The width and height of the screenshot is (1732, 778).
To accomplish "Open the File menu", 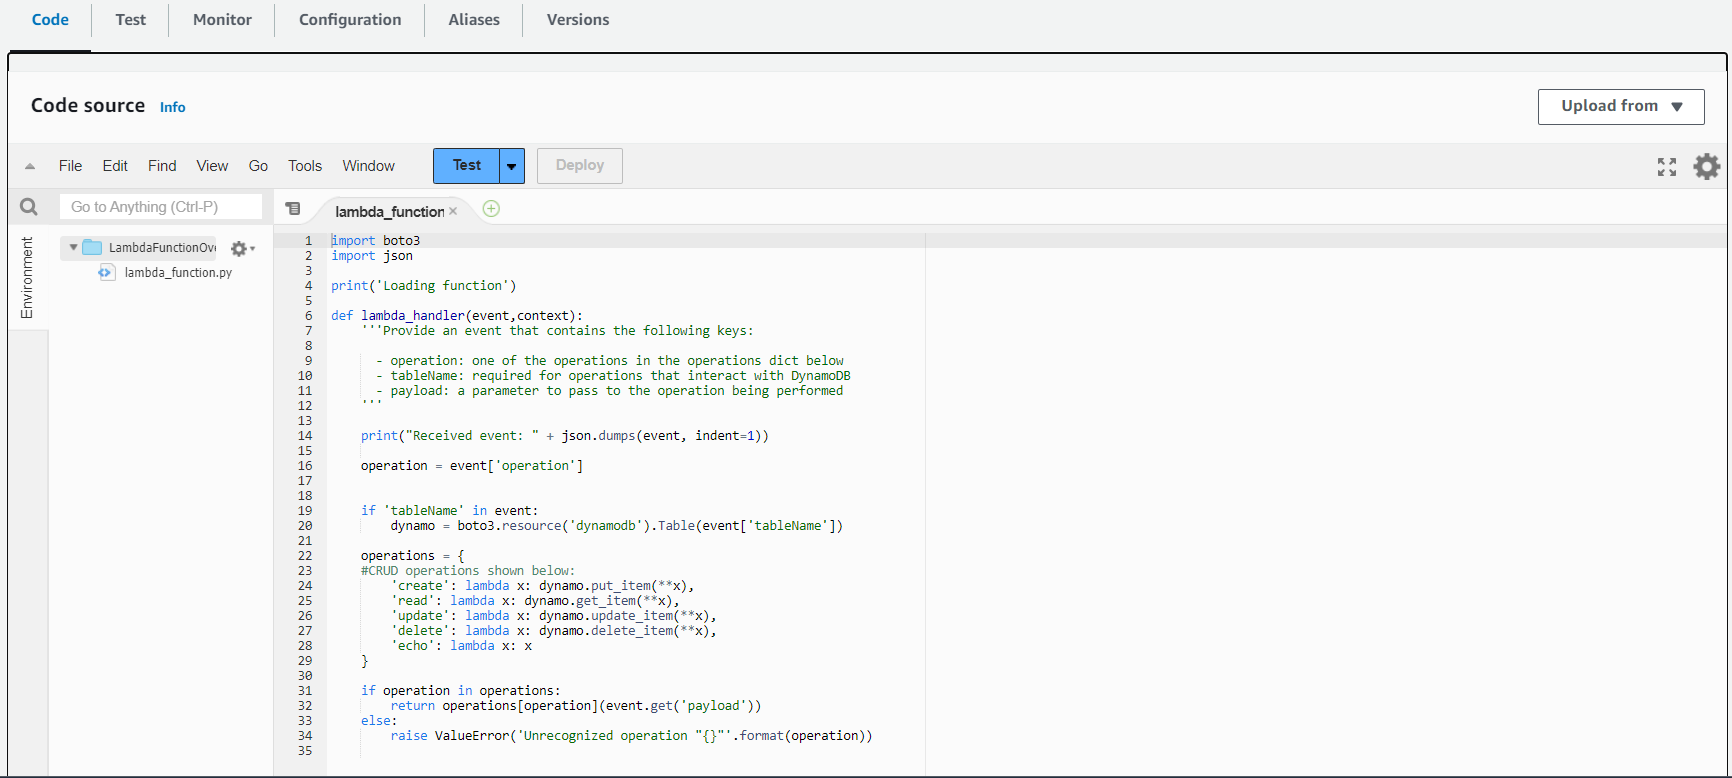I will [x=71, y=166].
